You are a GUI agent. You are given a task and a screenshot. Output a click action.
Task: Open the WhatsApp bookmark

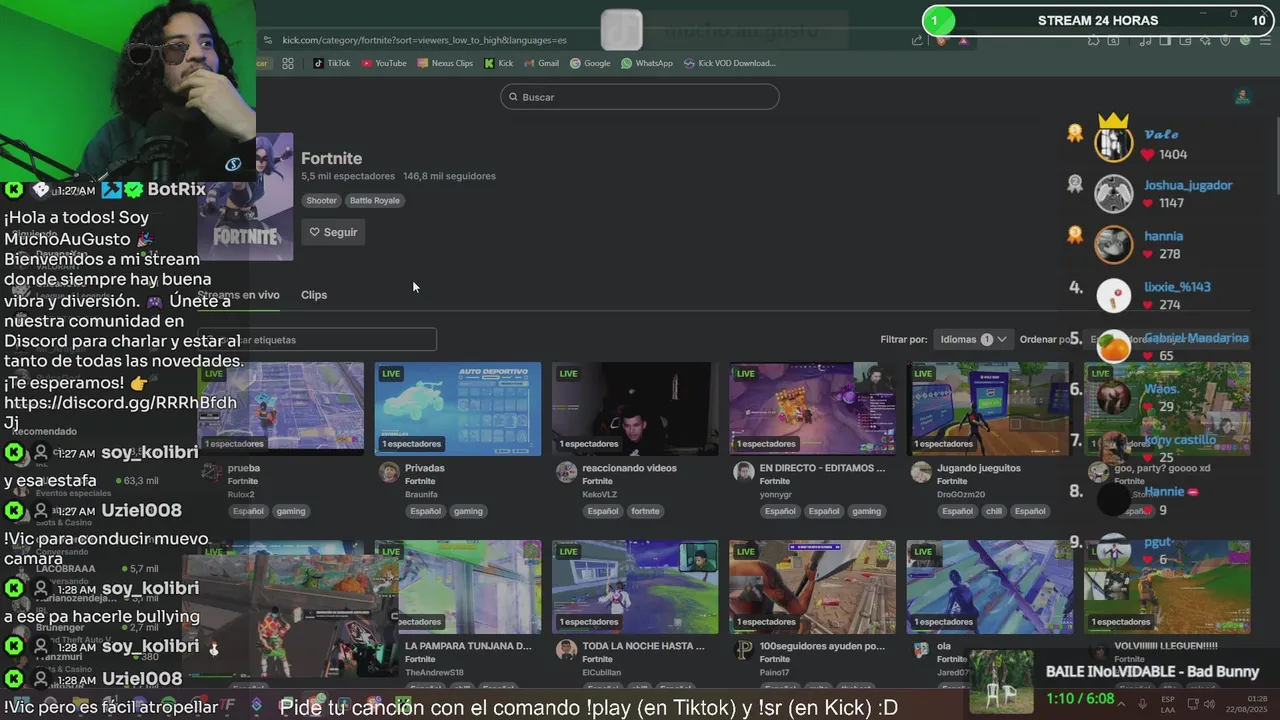click(x=647, y=63)
